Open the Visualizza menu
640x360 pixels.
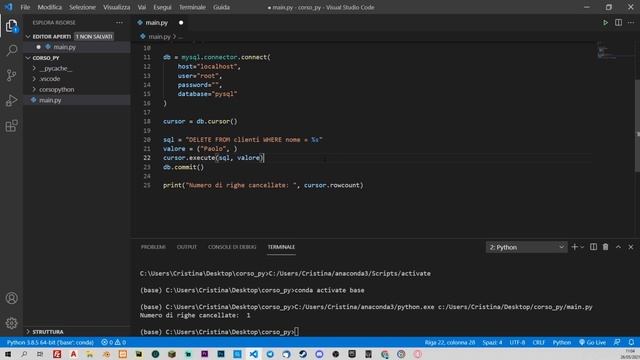117,7
